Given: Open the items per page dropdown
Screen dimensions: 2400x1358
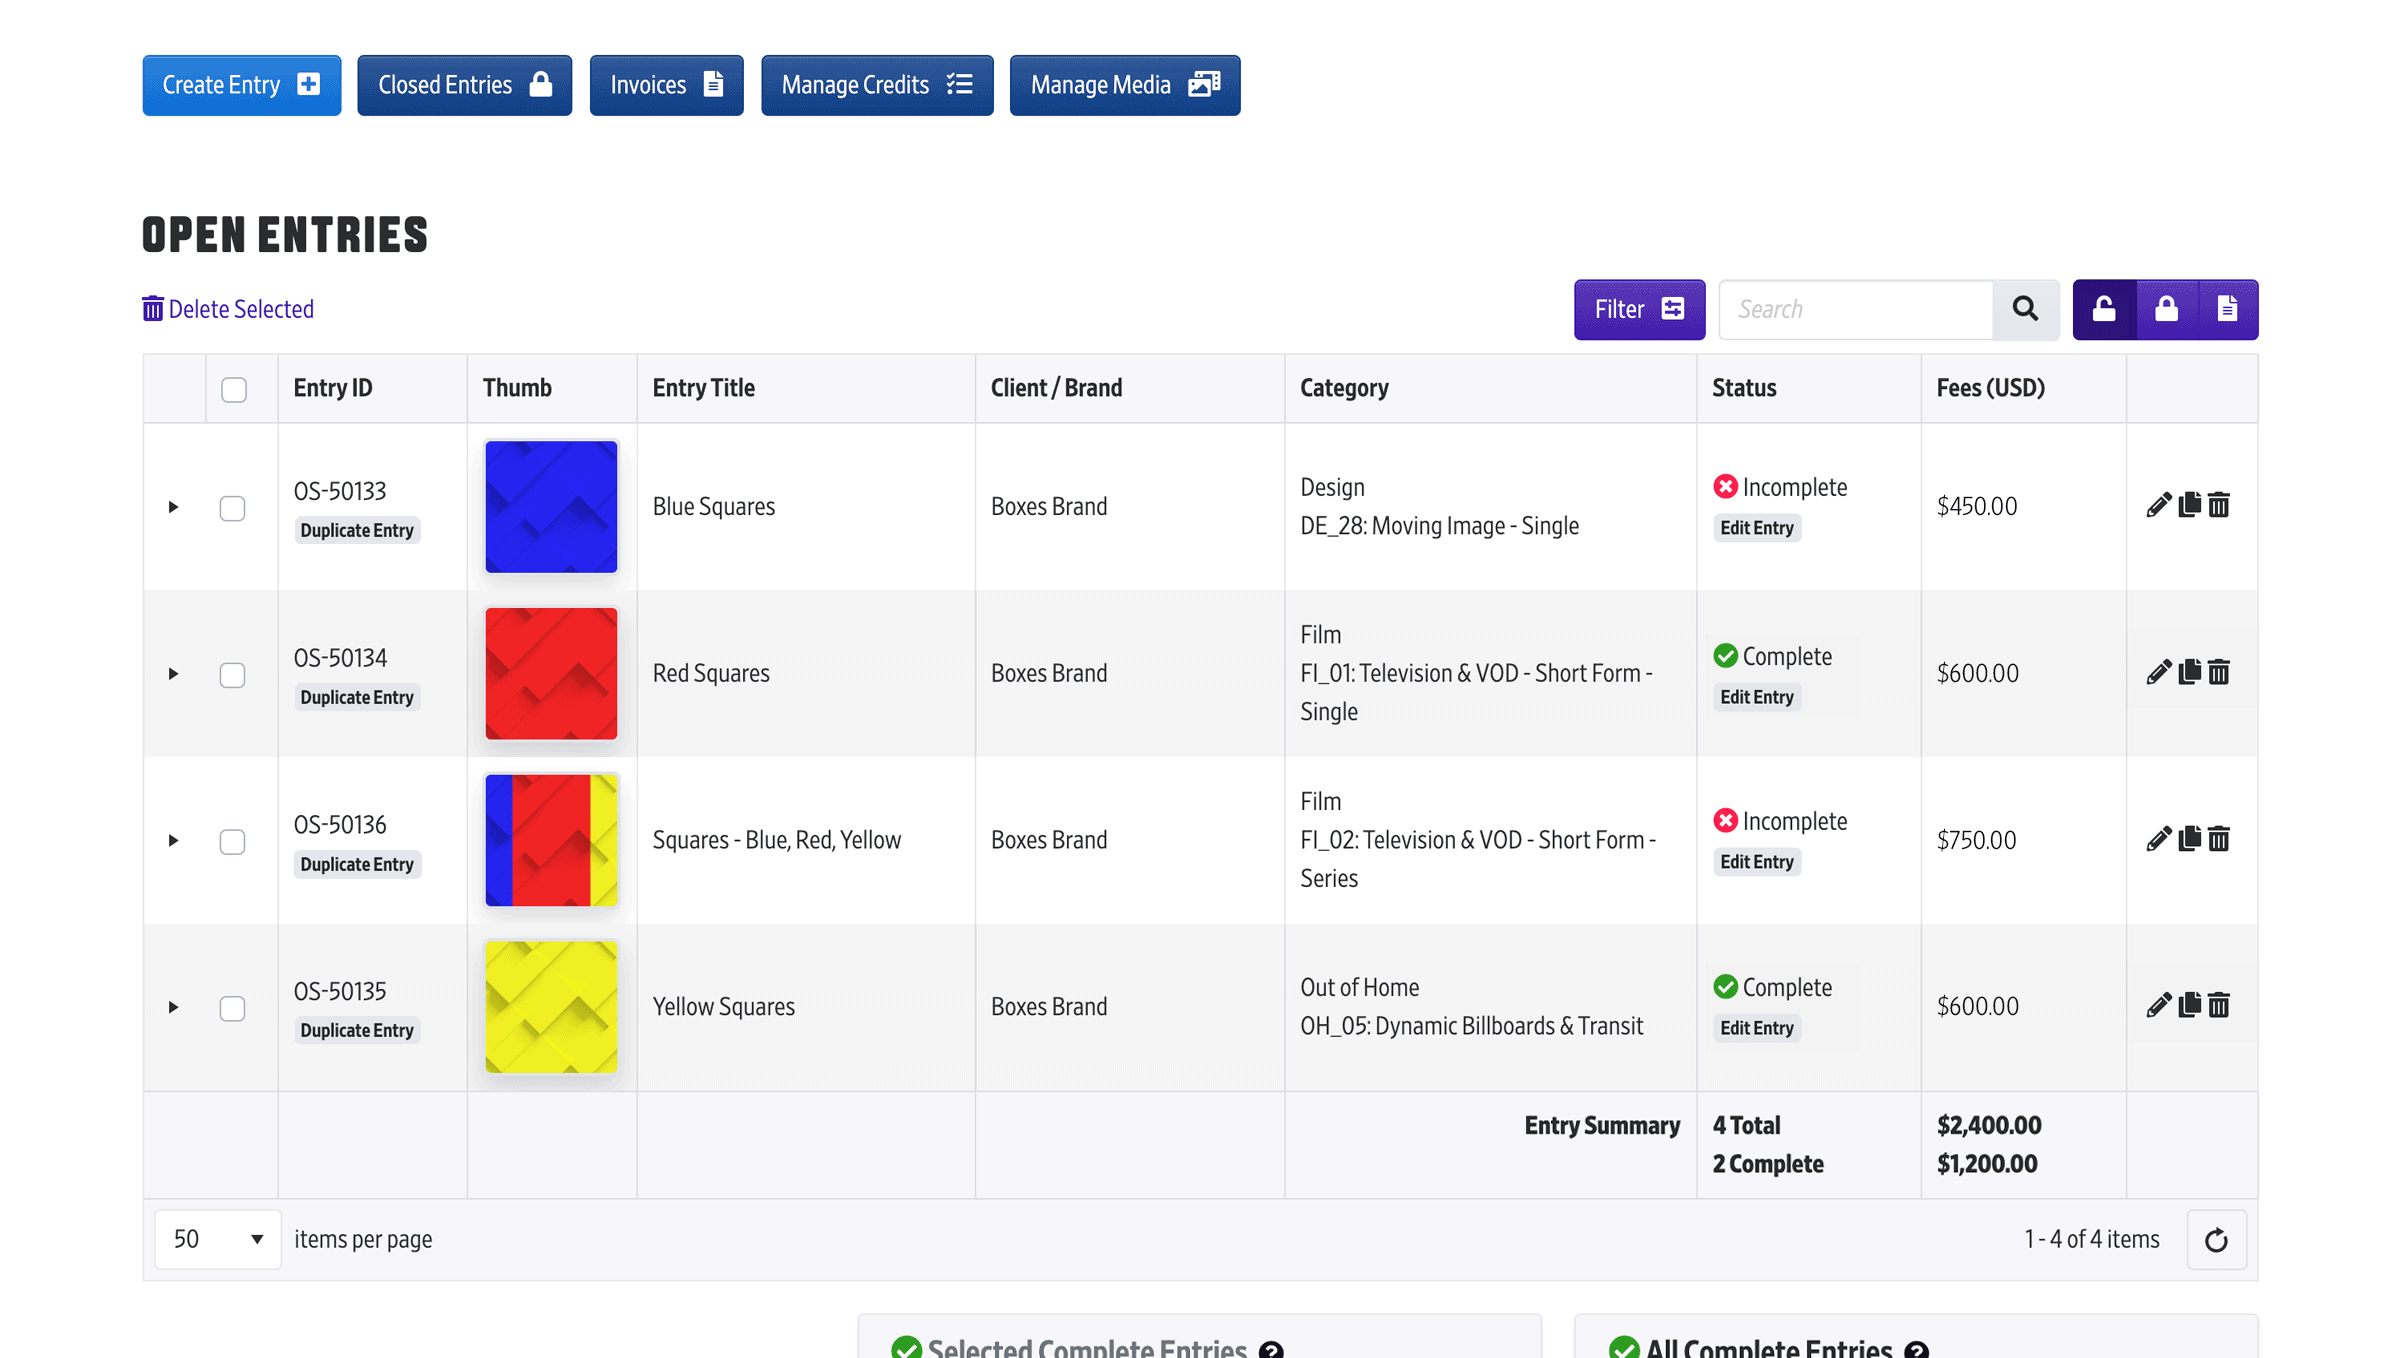Looking at the screenshot, I should [x=217, y=1239].
